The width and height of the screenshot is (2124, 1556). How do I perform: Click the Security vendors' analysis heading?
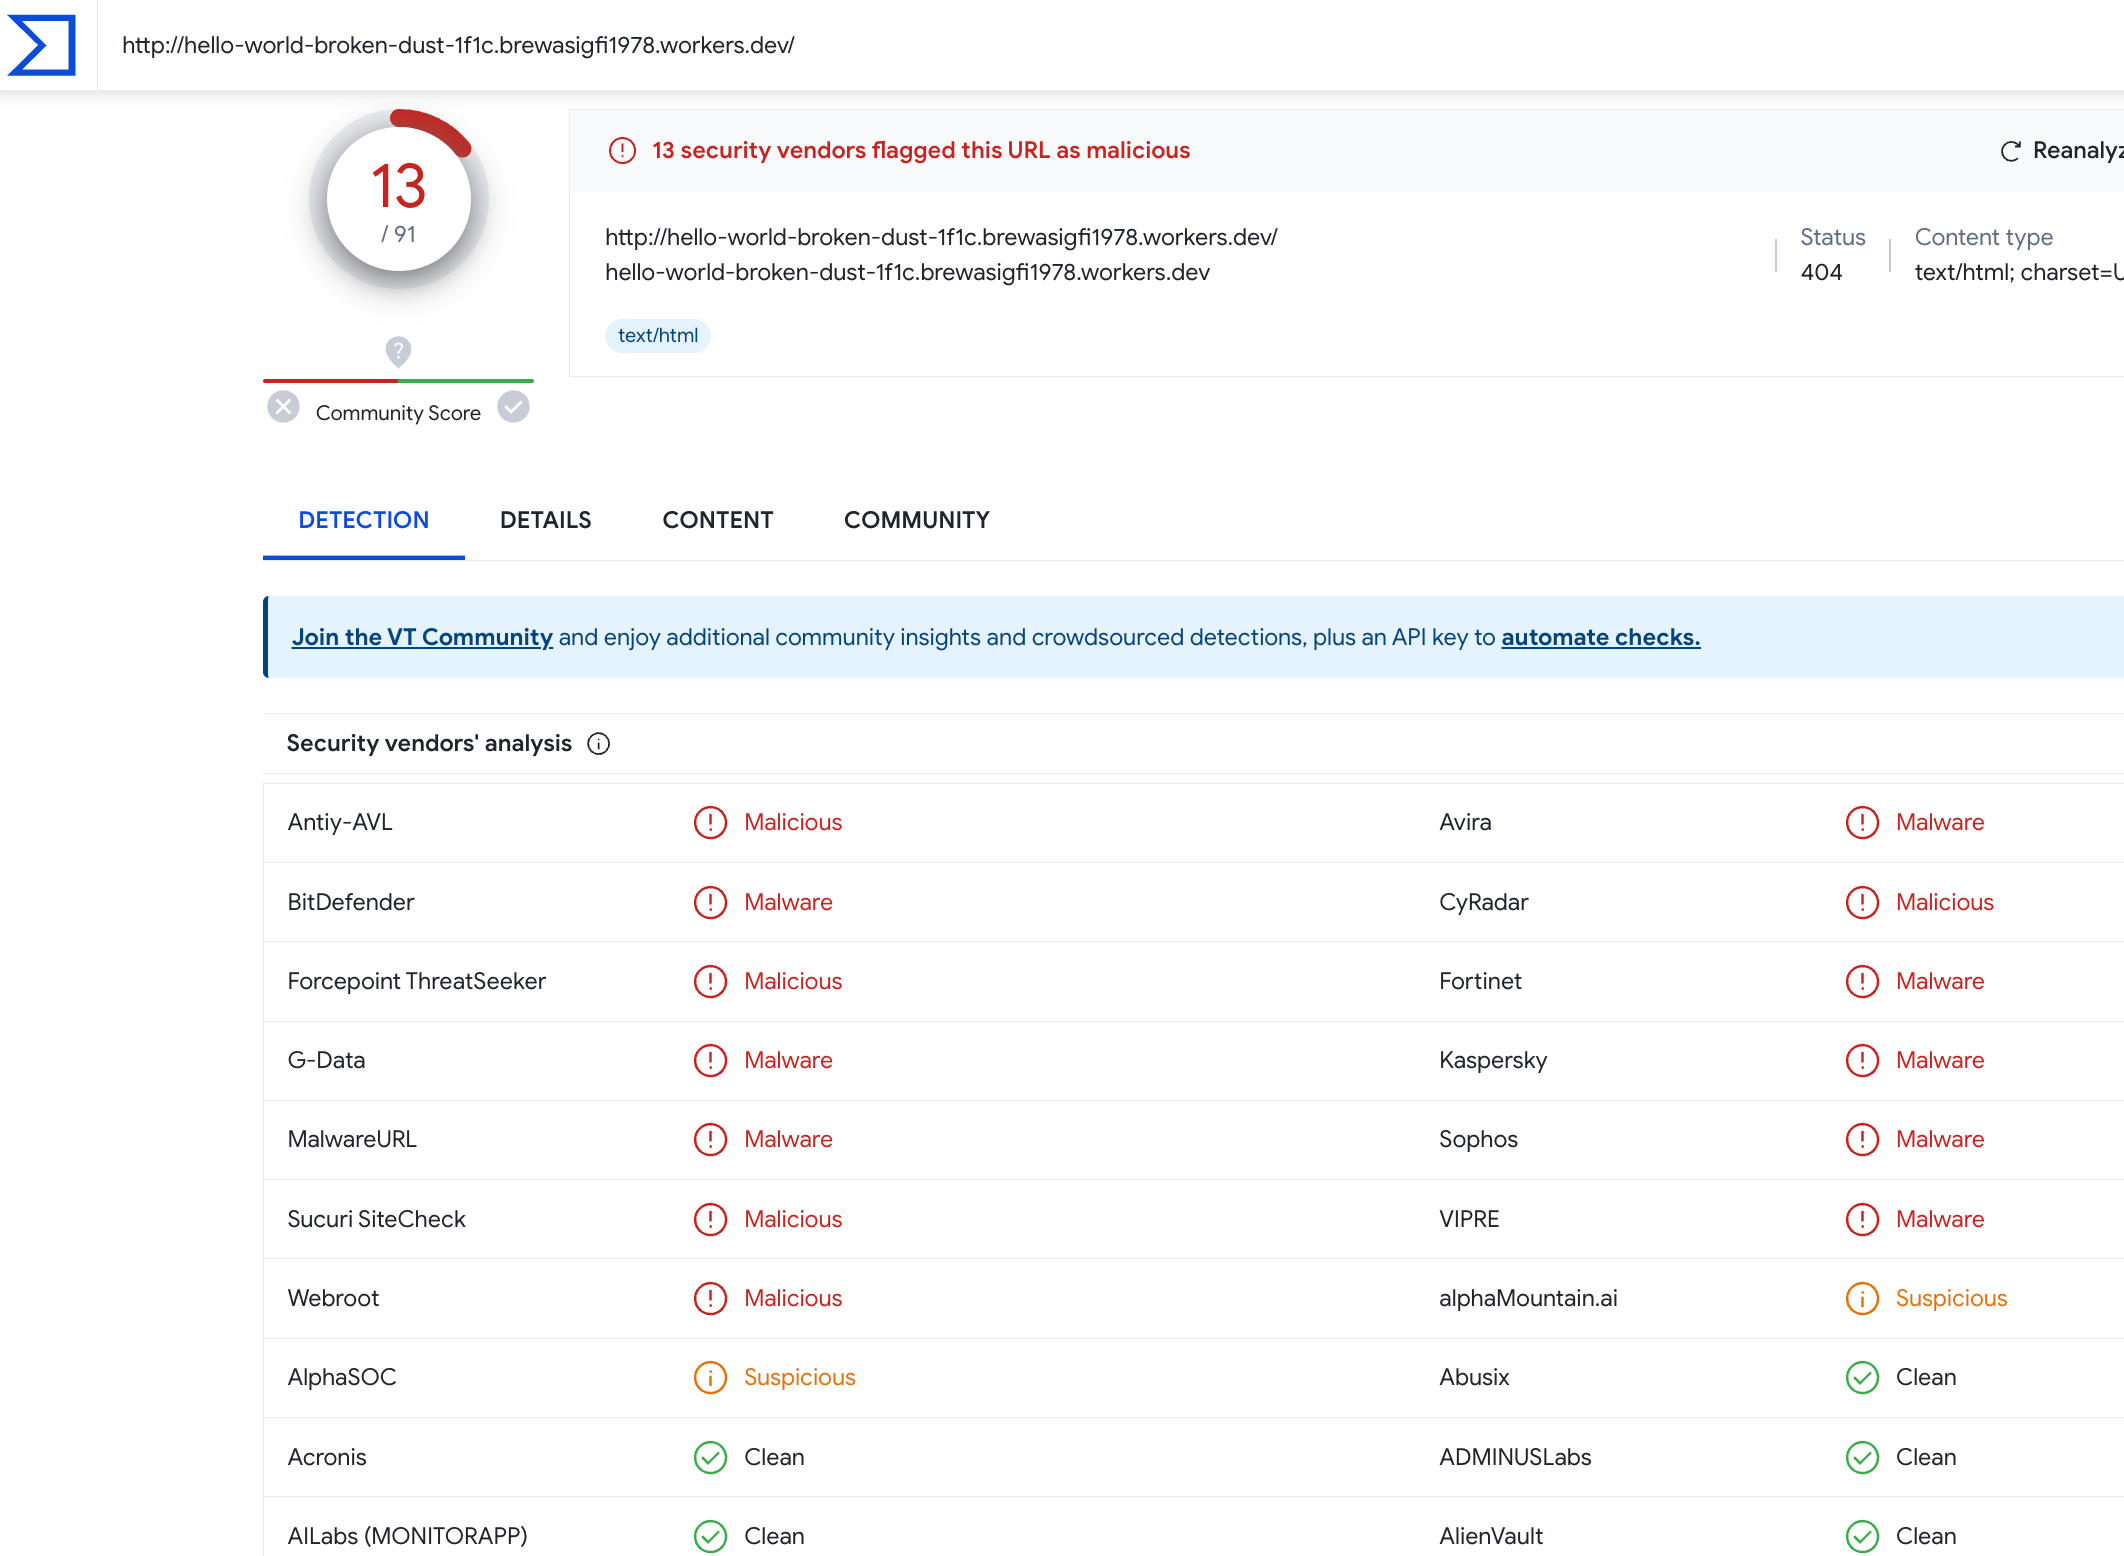429,743
